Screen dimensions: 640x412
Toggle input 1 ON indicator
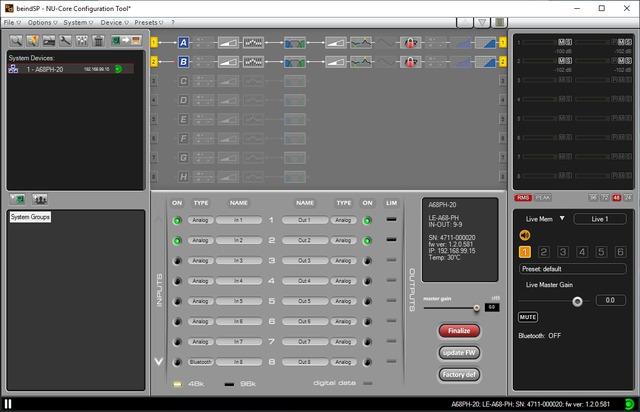[x=177, y=220]
